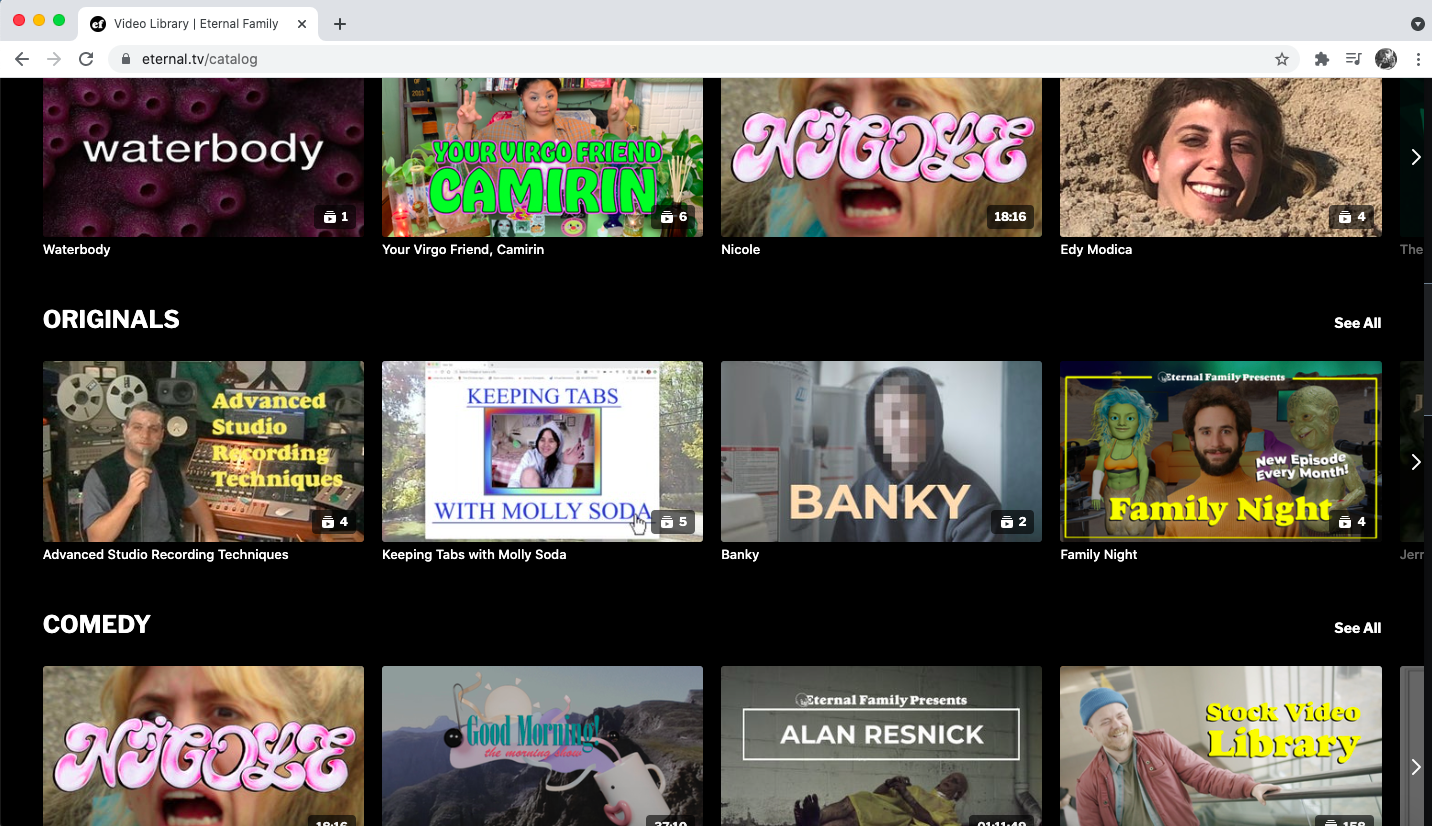Advance the Comedy row right chevron

tap(1415, 767)
